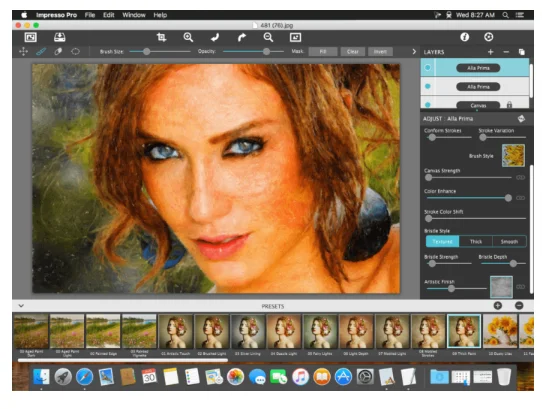The image size is (542, 409).
Task: Click the link icon beside Color Enhance
Action: click(x=520, y=198)
